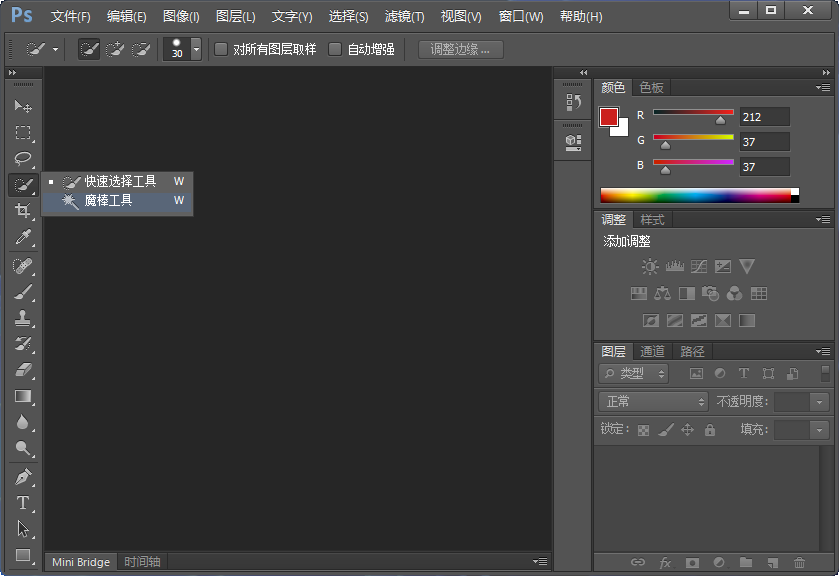The image size is (839, 576).
Task: Add a Levels adjustment
Action: [675, 266]
